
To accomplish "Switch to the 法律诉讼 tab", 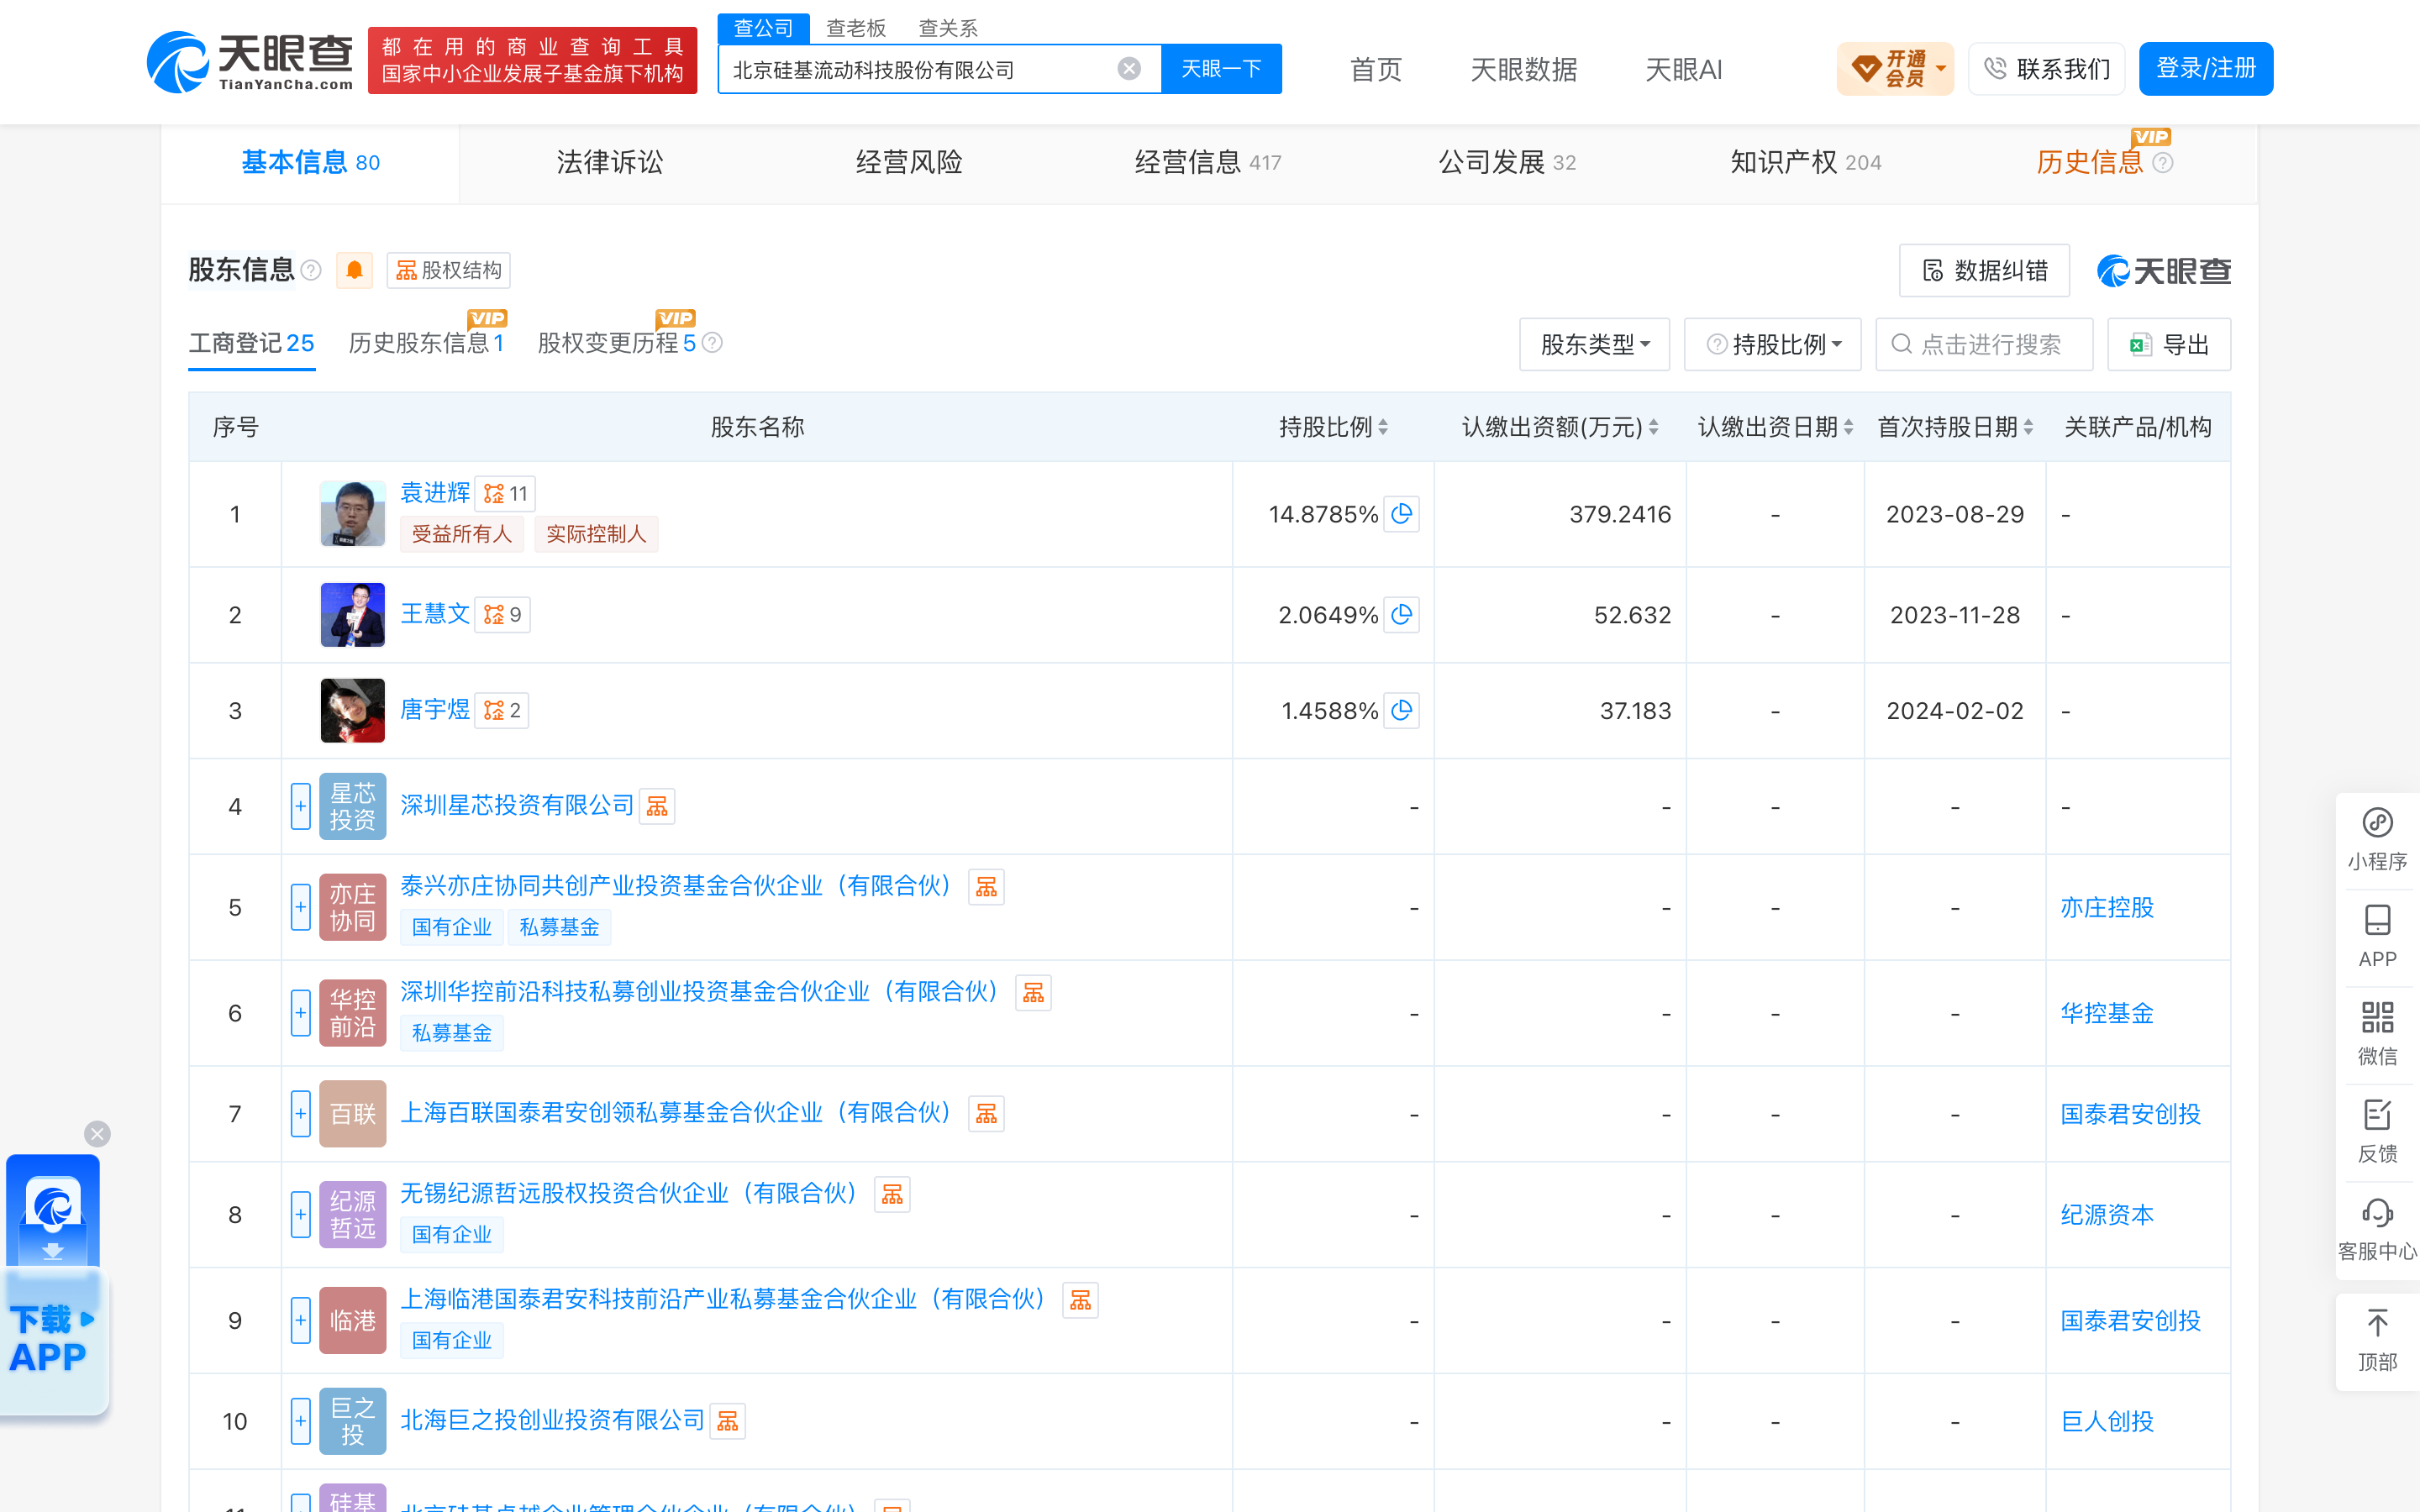I will click(610, 162).
